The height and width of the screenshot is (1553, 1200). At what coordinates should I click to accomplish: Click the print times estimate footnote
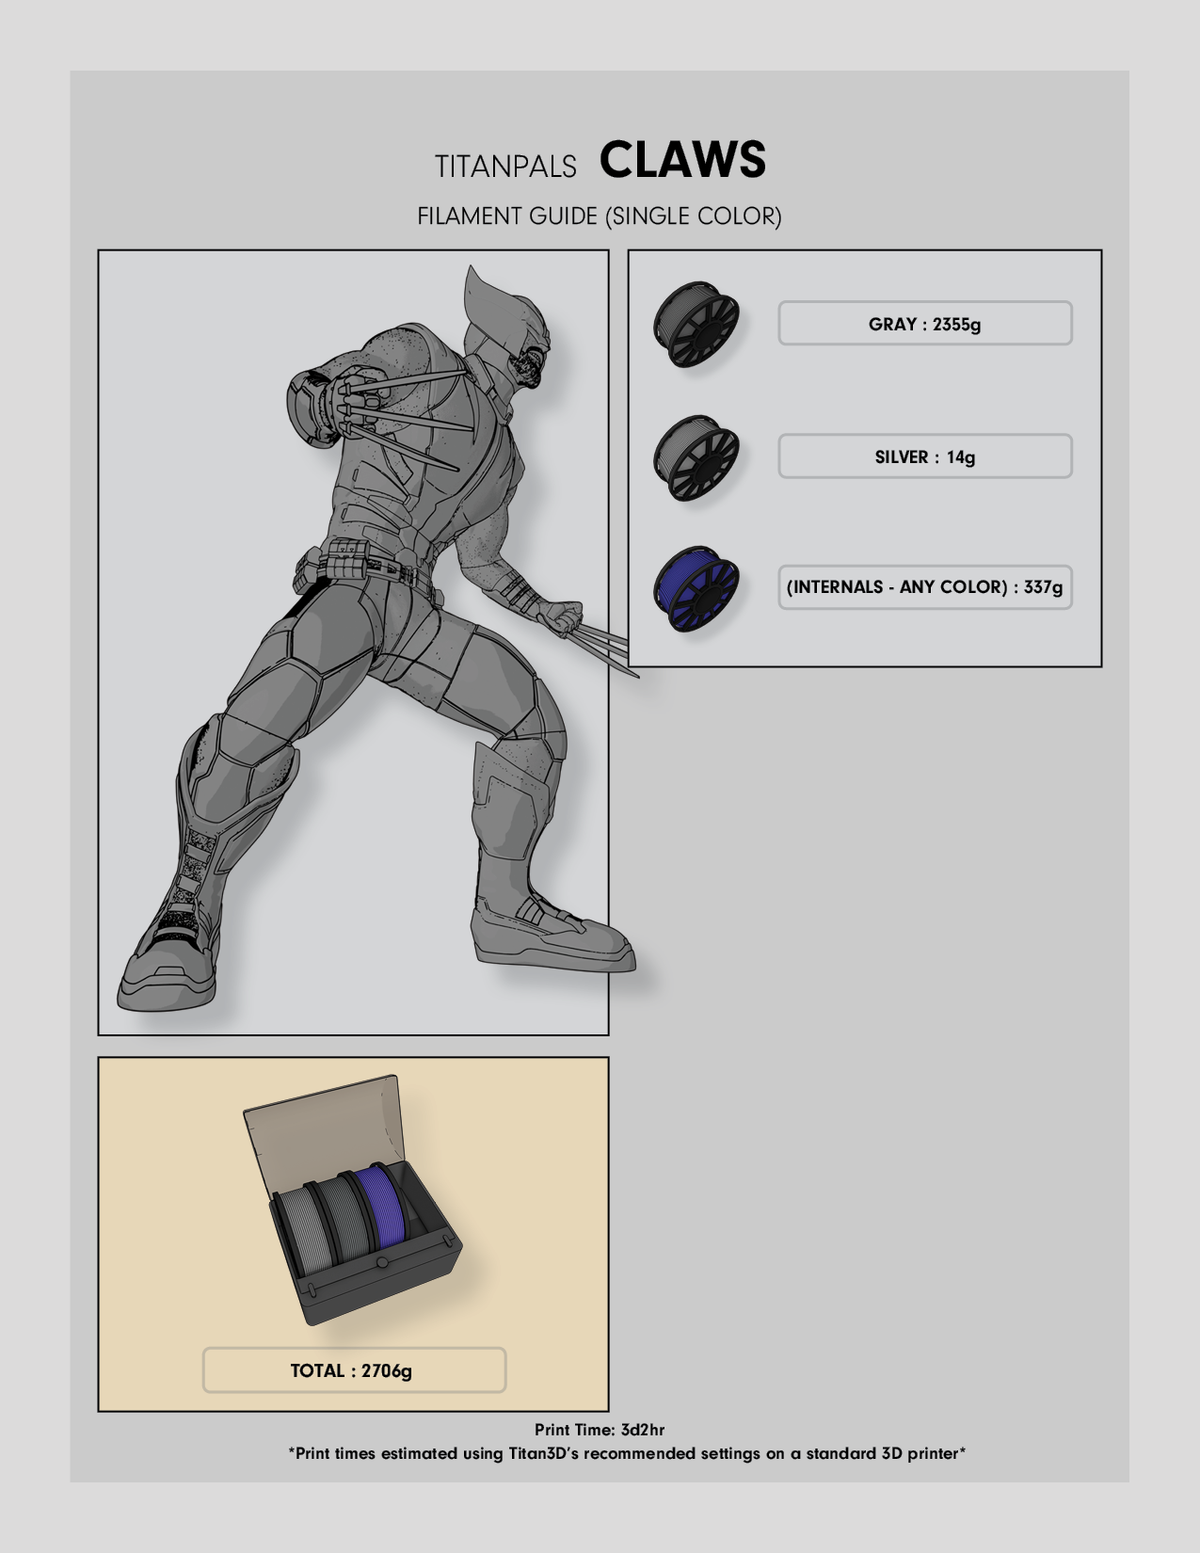point(627,1454)
